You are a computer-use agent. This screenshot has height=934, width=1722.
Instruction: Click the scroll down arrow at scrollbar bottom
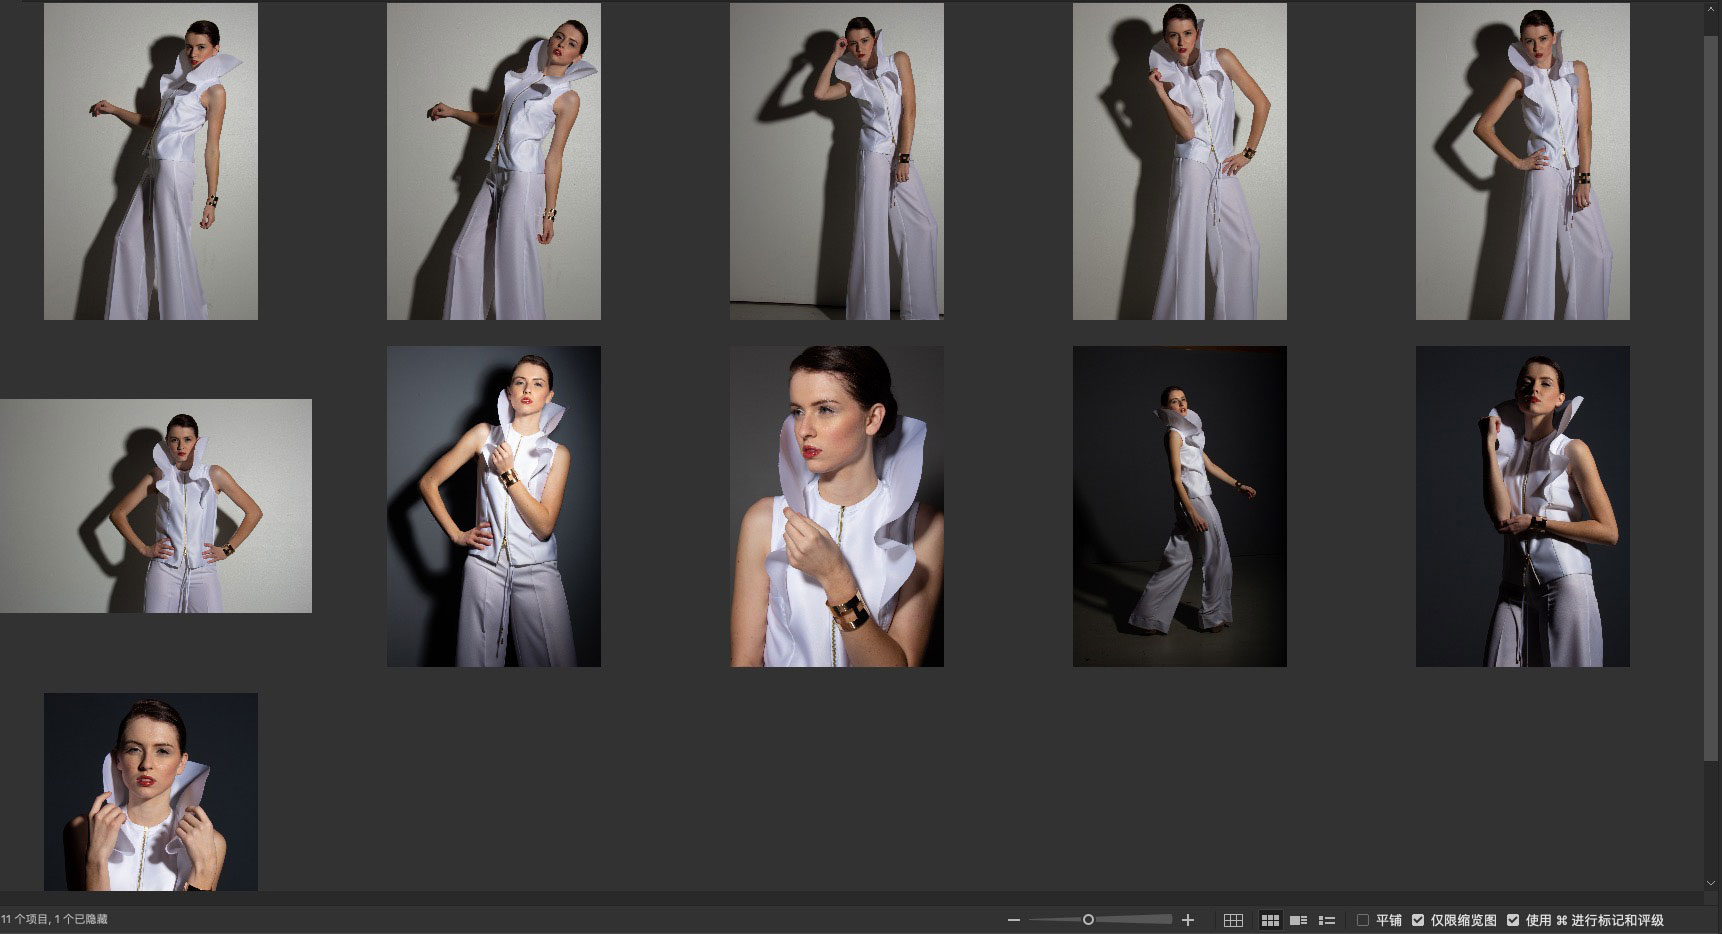[x=1711, y=884]
